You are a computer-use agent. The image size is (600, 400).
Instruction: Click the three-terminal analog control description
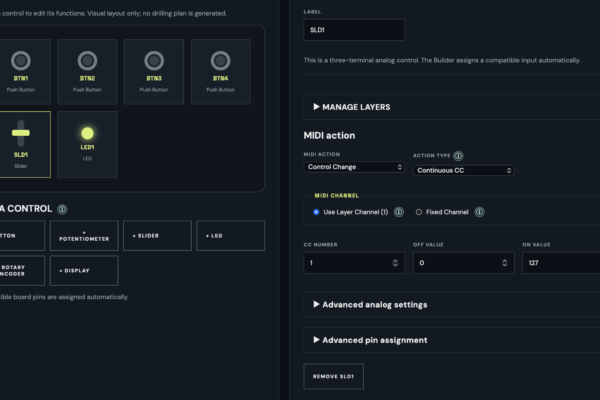[442, 60]
